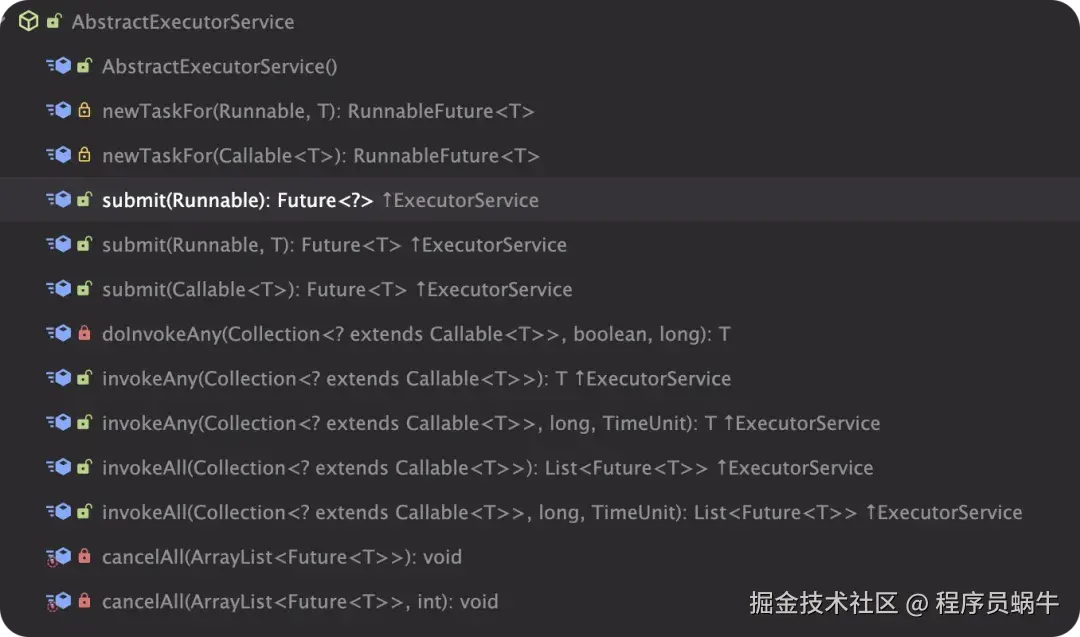Click the red lock icon on cancelAll(ArrayList<Future<T>>): void

coord(84,557)
